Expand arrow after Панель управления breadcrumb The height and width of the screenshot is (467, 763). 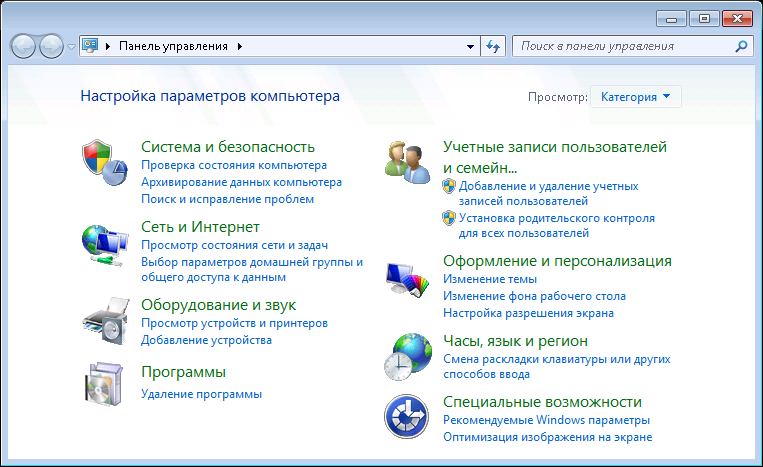point(240,46)
